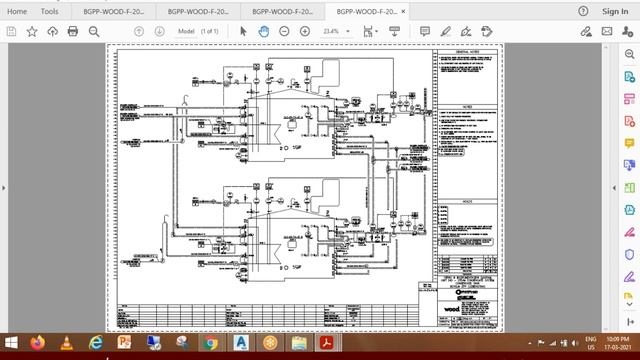The height and width of the screenshot is (360, 640).
Task: Click the Sign In link
Action: pyautogui.click(x=615, y=11)
